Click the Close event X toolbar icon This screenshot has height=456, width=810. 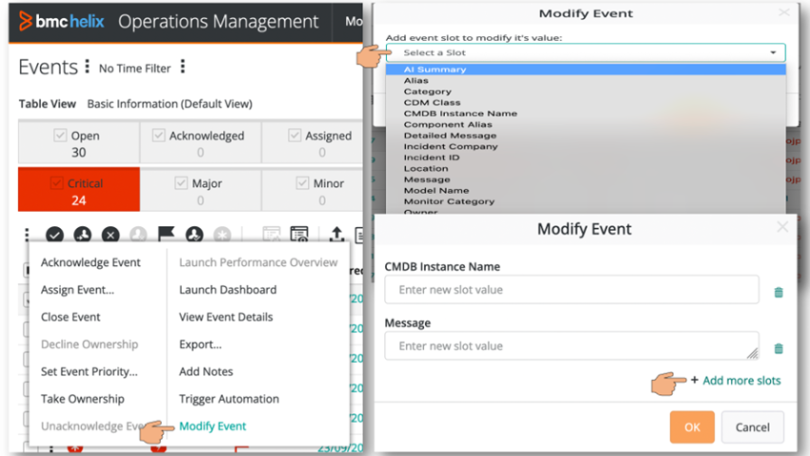[111, 235]
